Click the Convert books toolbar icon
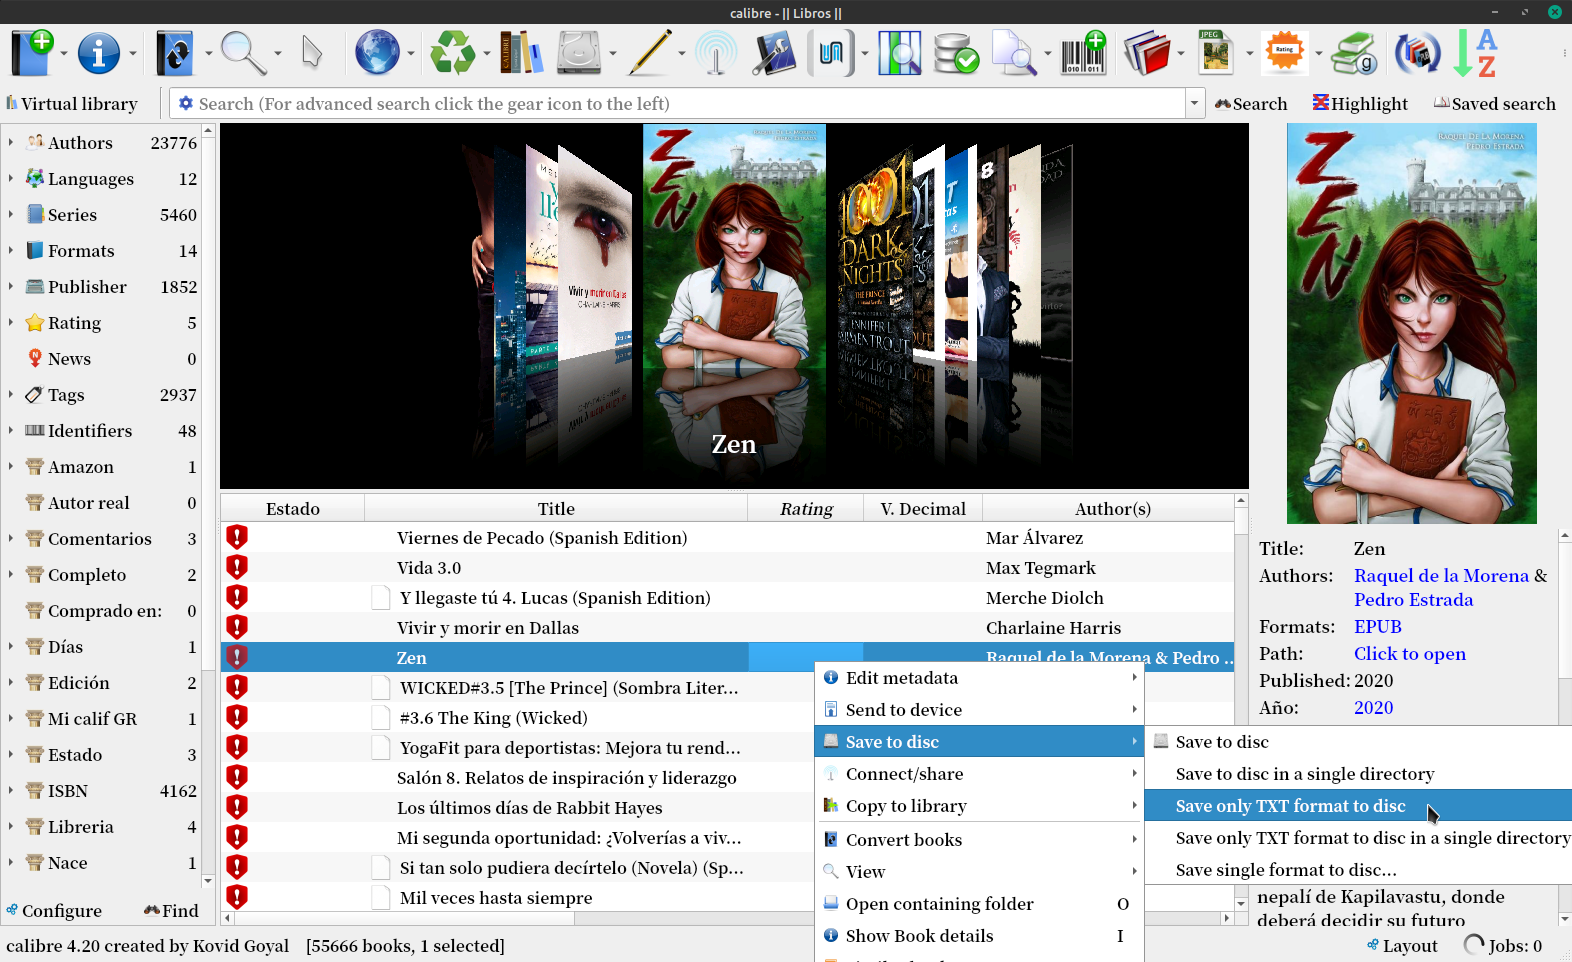This screenshot has width=1572, height=962. coord(175,53)
